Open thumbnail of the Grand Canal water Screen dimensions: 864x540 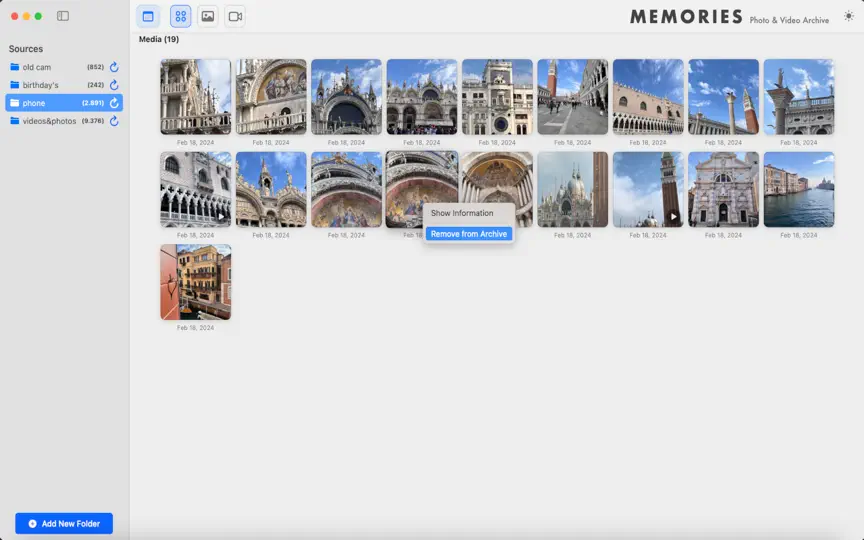[799, 190]
